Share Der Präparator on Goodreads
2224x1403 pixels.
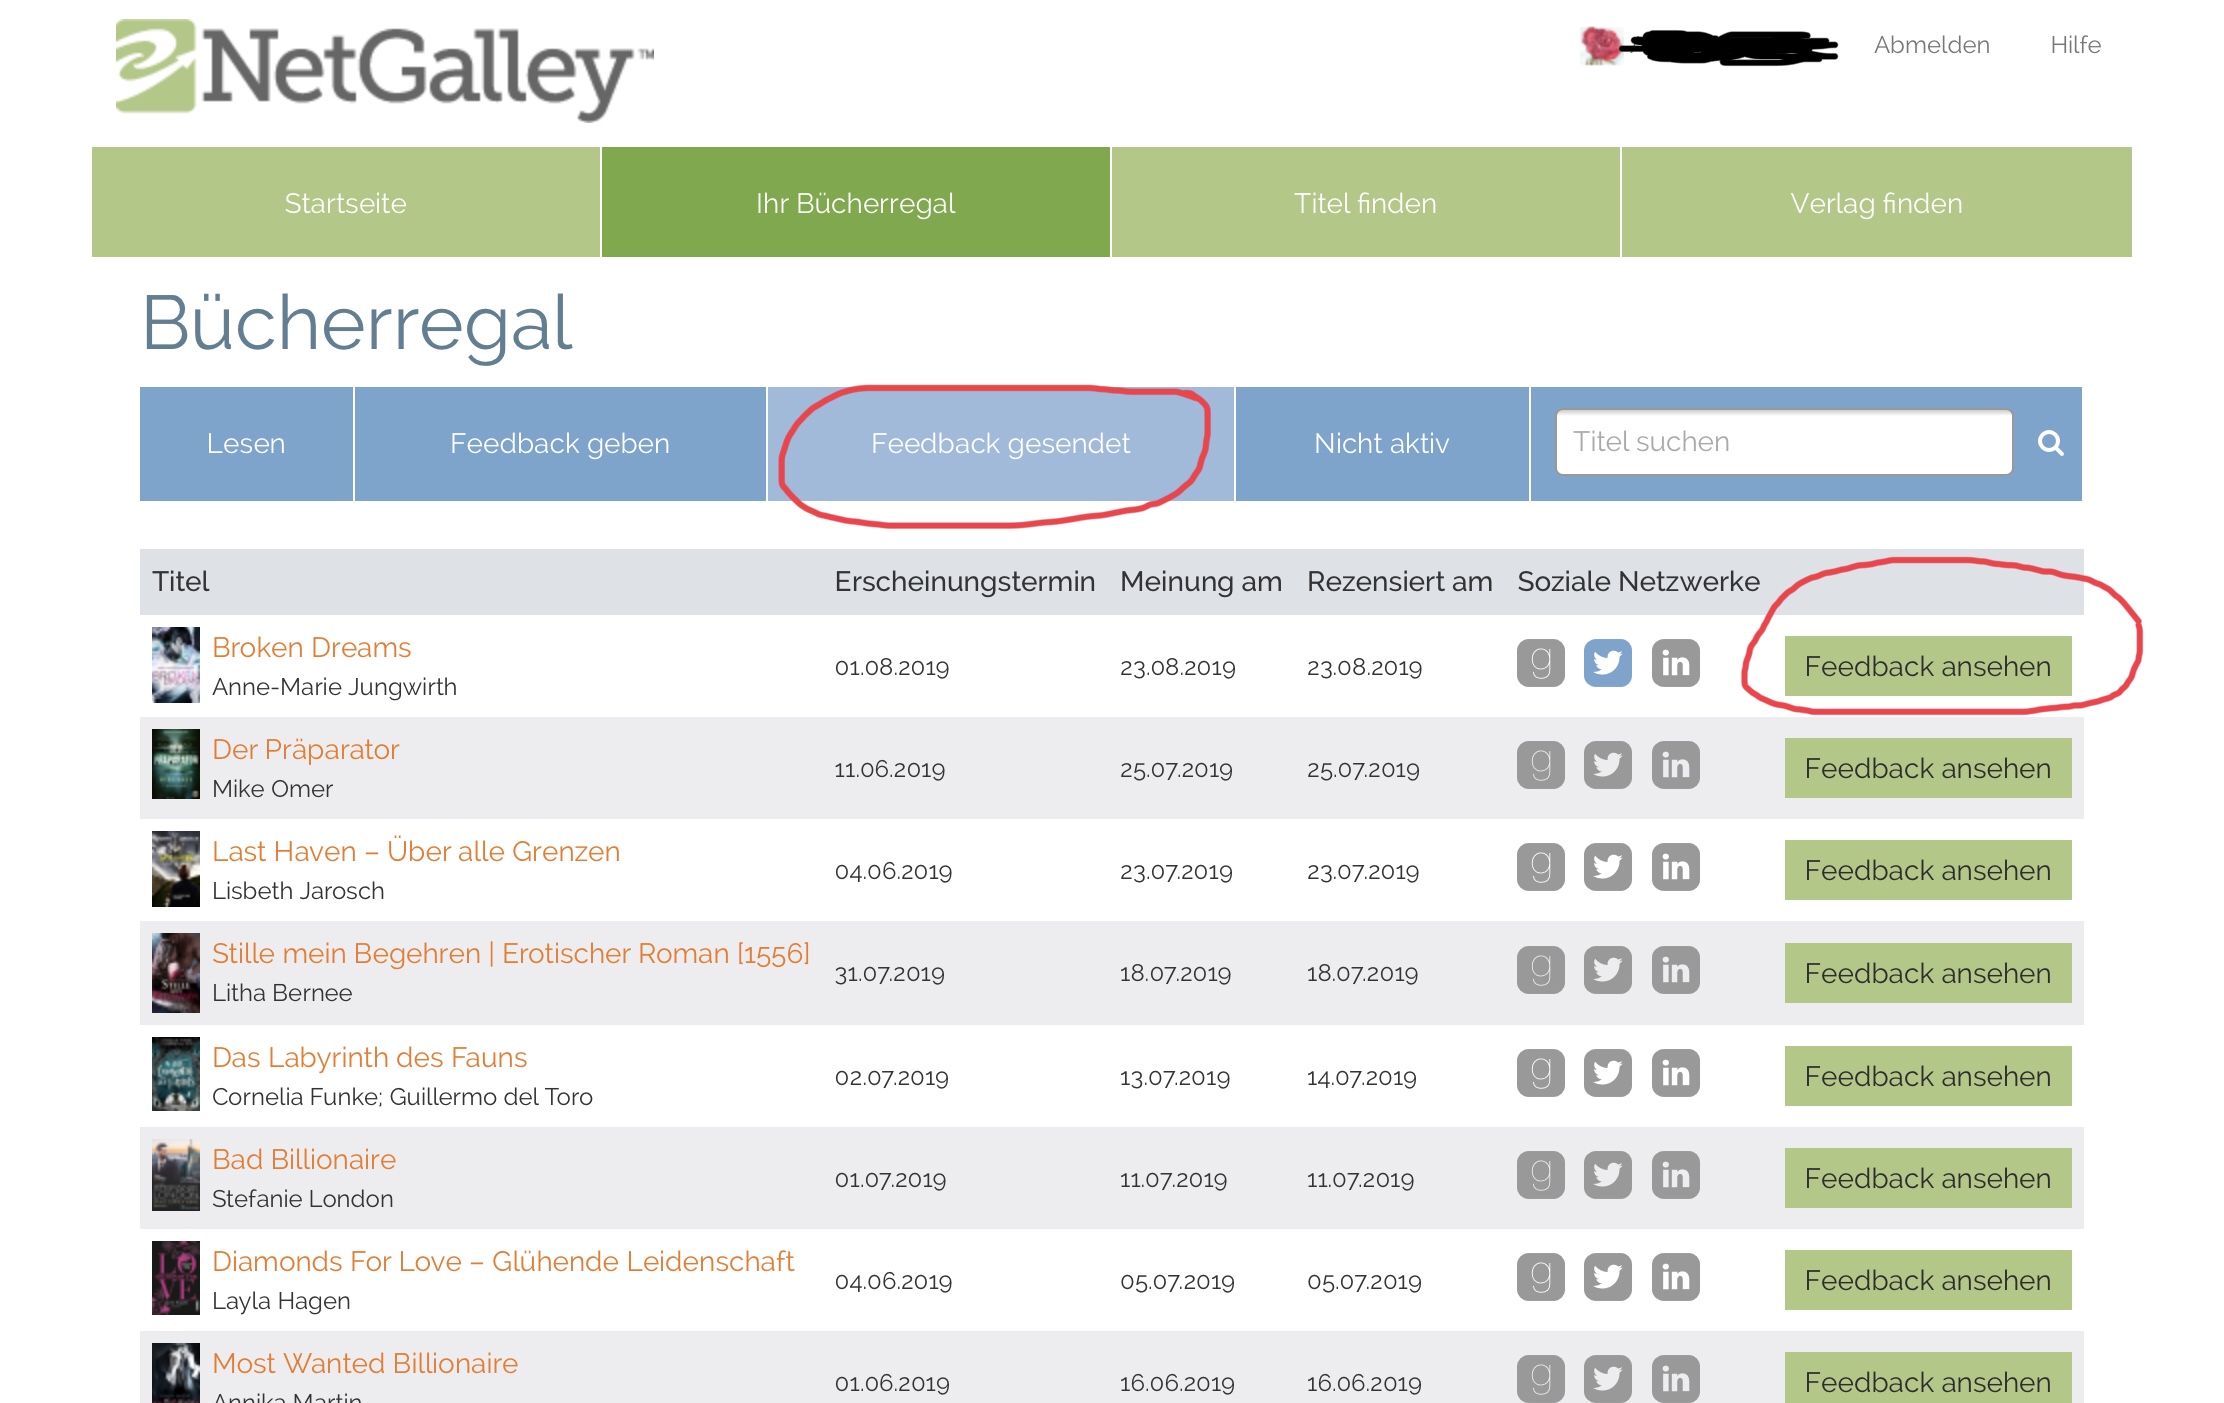(x=1541, y=765)
